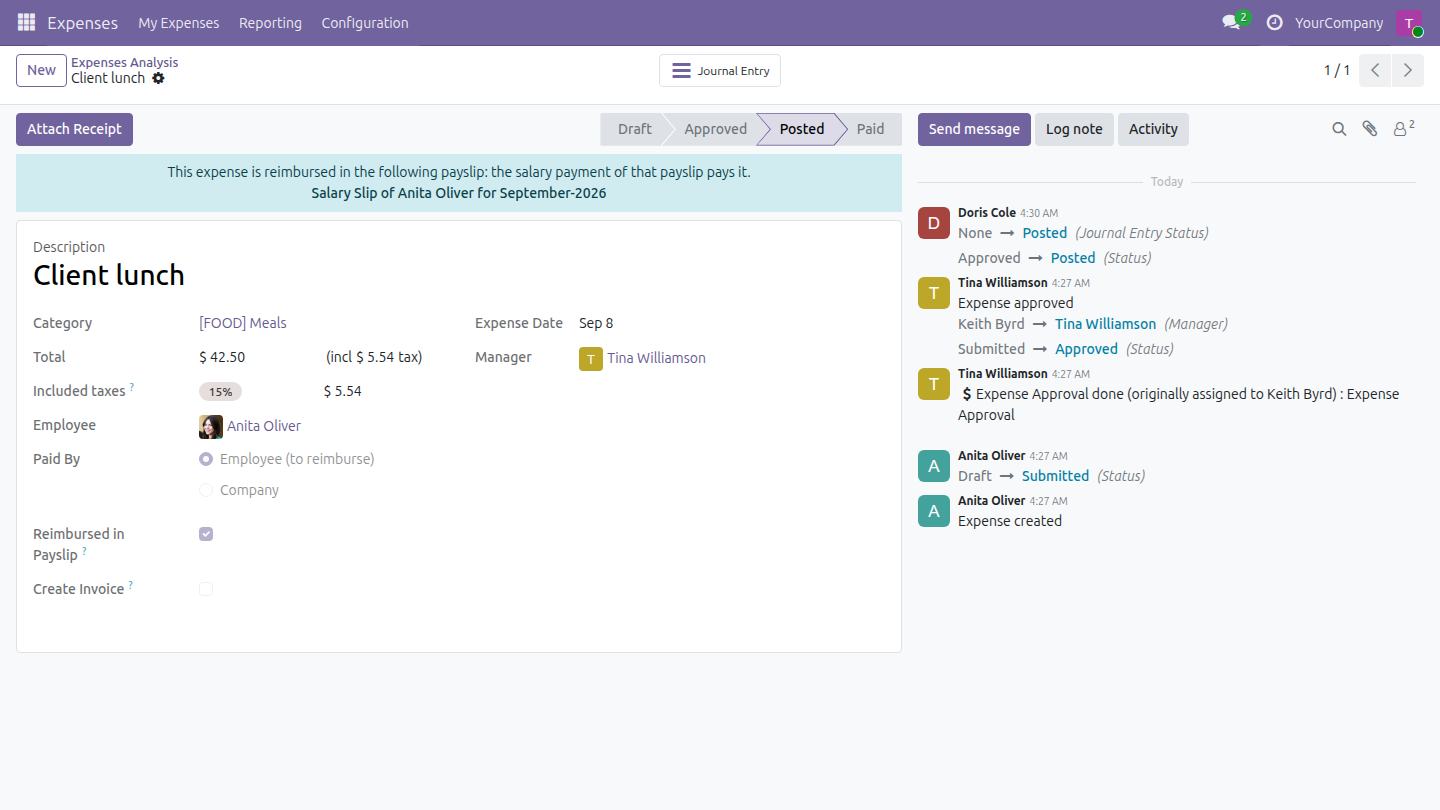The image size is (1440, 810).
Task: Click Doris Cole's avatar in chatter
Action: tap(934, 223)
